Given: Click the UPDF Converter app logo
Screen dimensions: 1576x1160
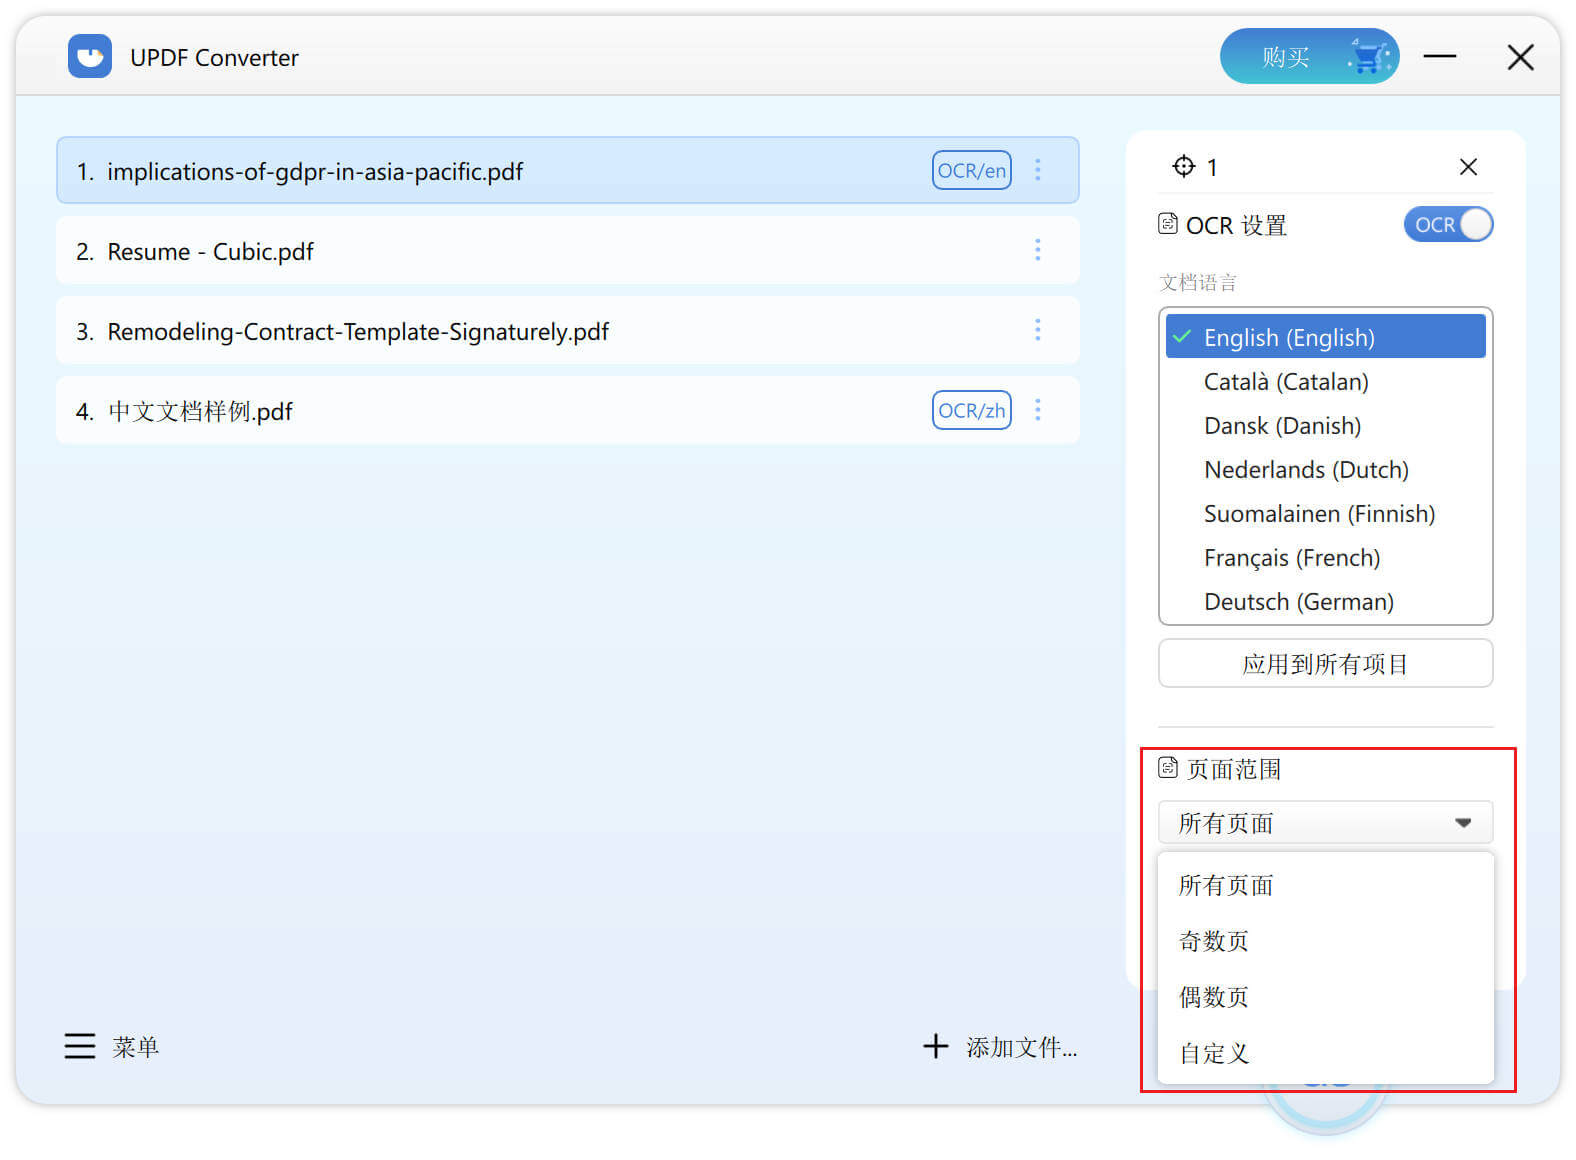Looking at the screenshot, I should pos(90,56).
